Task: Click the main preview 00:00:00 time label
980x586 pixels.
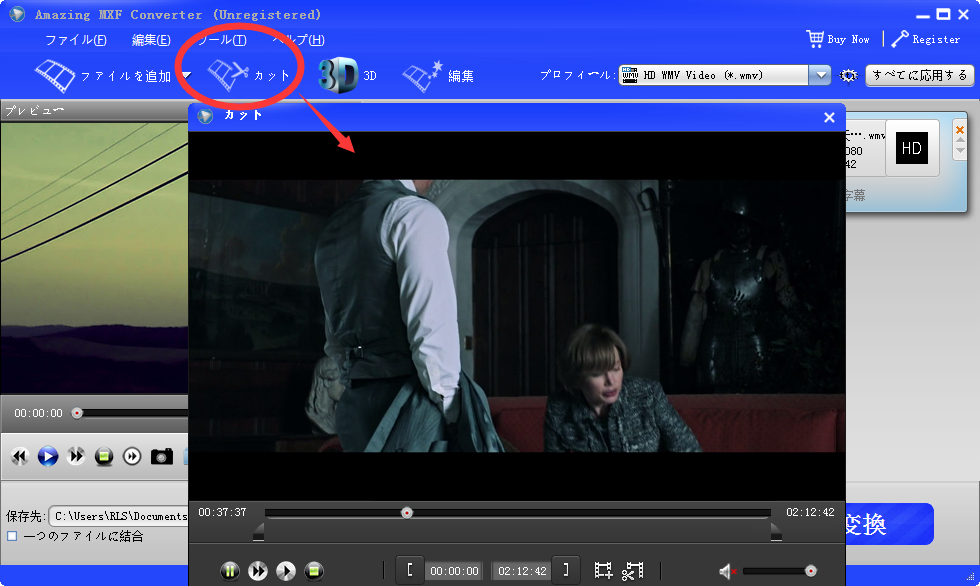Action: click(x=39, y=414)
